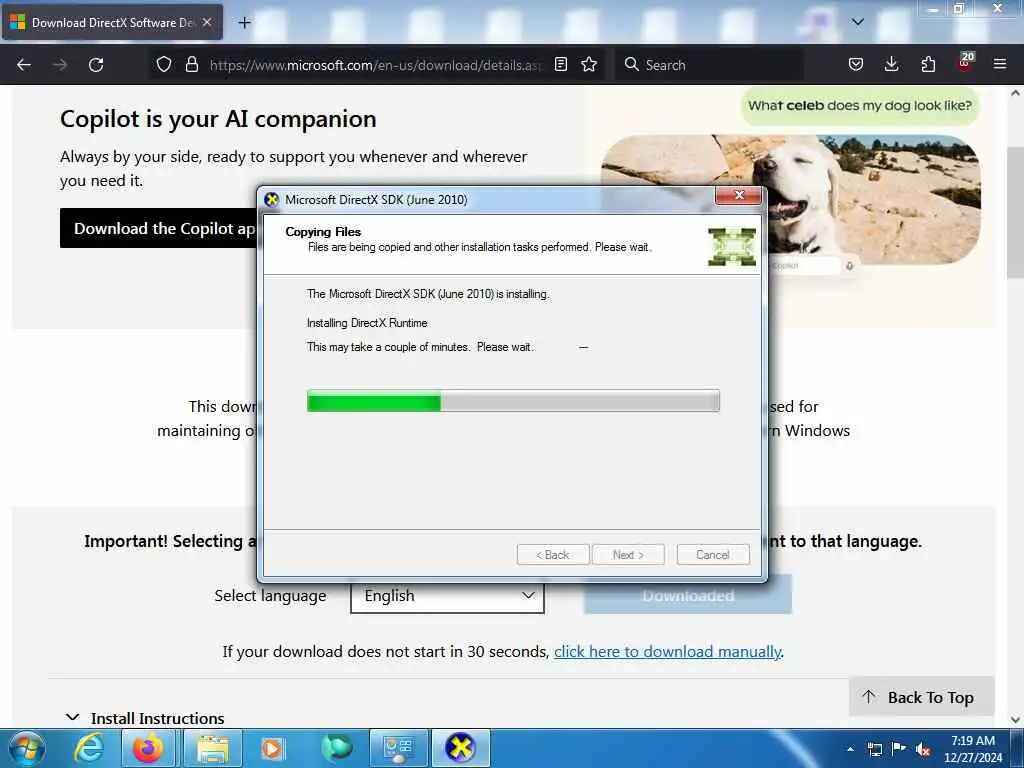Viewport: 1024px width, 768px height.
Task: Open the Firefox downloads panel
Action: coord(891,65)
